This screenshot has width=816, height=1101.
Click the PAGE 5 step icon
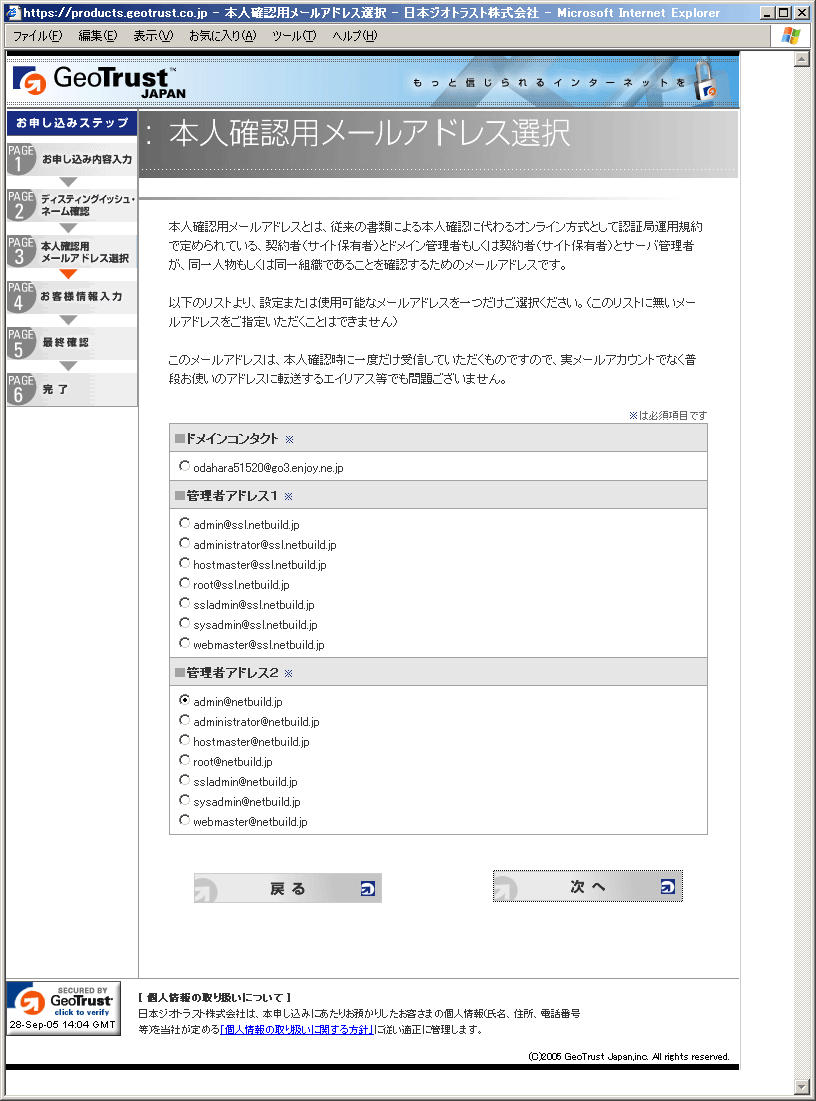20,343
